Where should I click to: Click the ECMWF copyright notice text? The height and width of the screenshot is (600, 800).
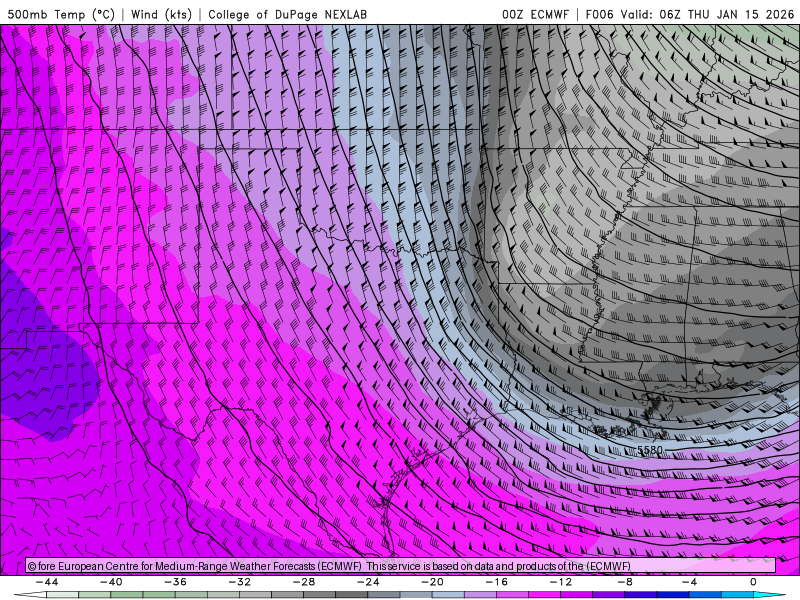pos(195,566)
